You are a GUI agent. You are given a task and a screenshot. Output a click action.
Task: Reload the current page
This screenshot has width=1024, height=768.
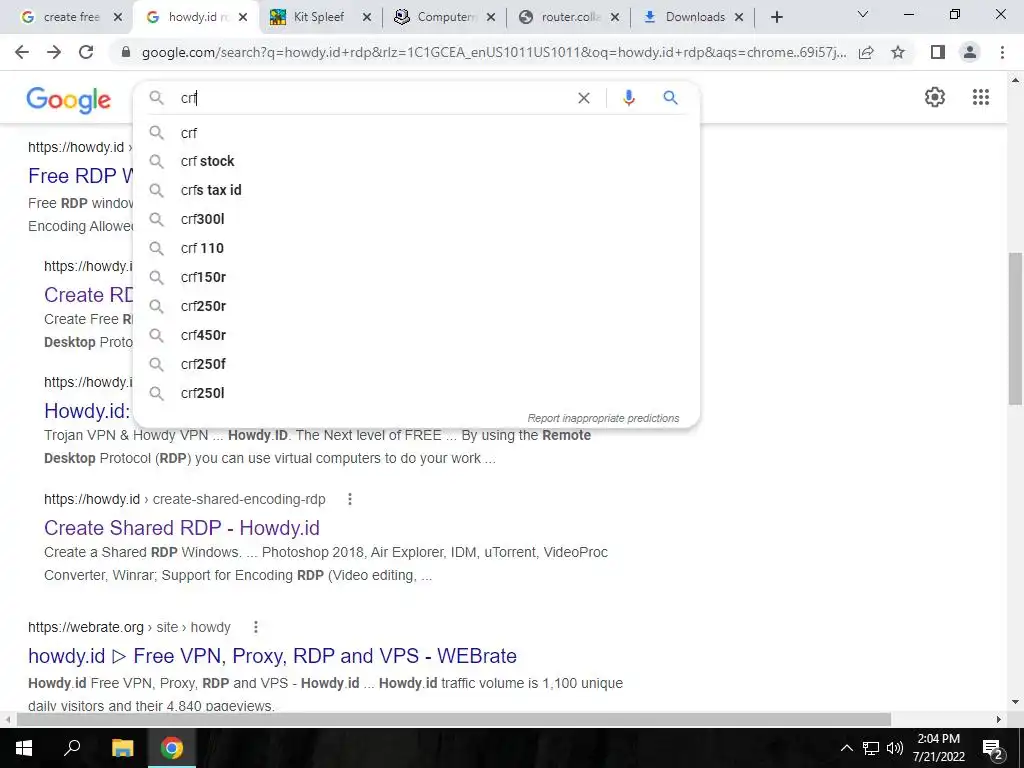click(86, 52)
